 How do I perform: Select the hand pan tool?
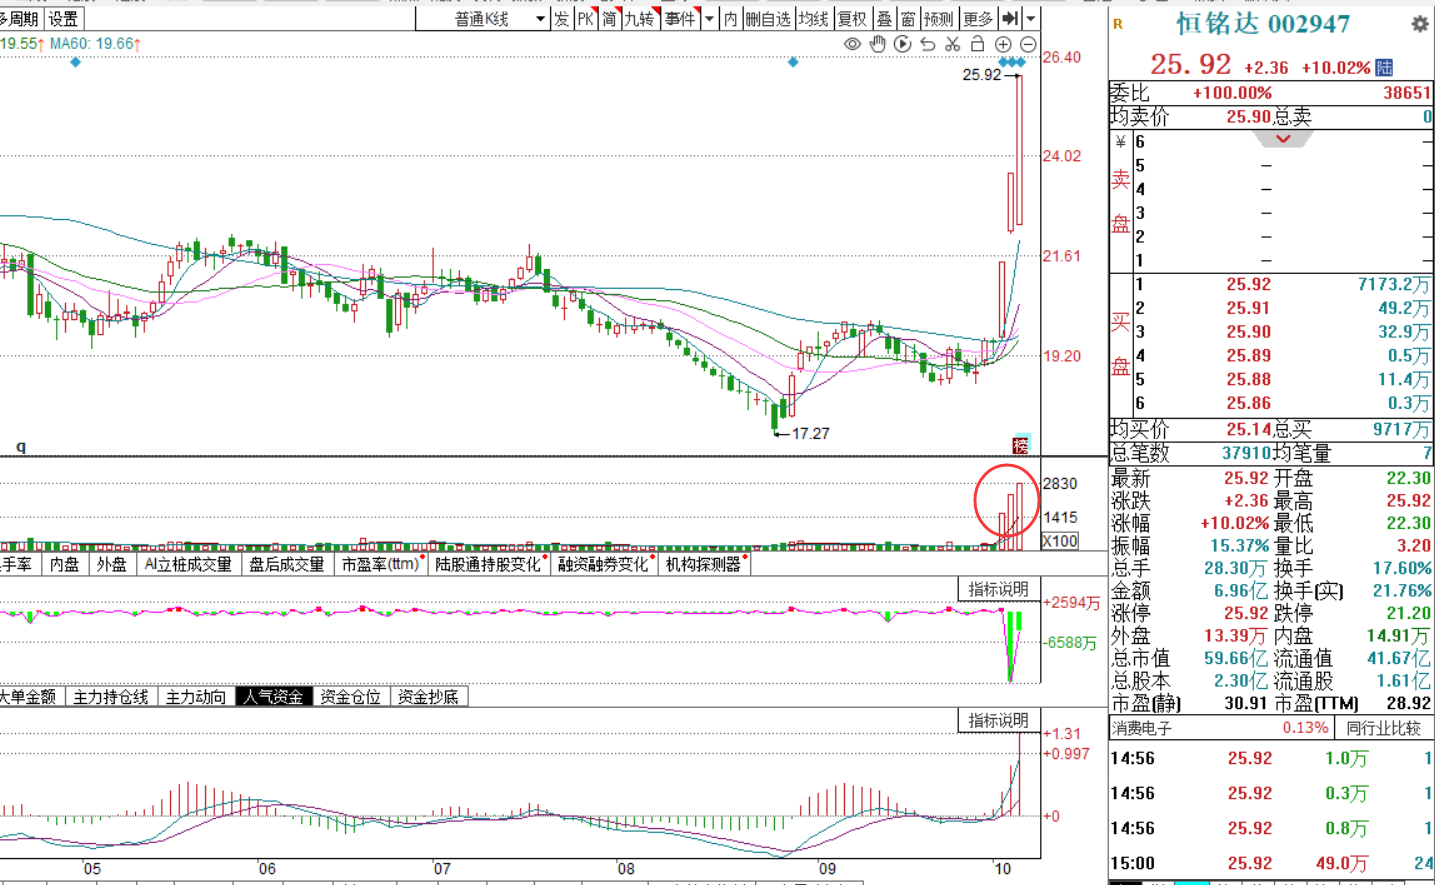pyautogui.click(x=877, y=44)
